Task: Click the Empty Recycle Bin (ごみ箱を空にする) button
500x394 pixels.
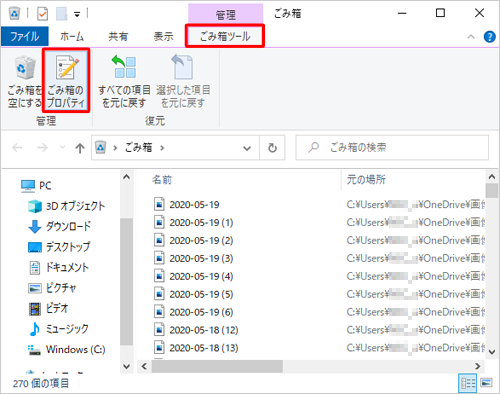Action: 24,82
